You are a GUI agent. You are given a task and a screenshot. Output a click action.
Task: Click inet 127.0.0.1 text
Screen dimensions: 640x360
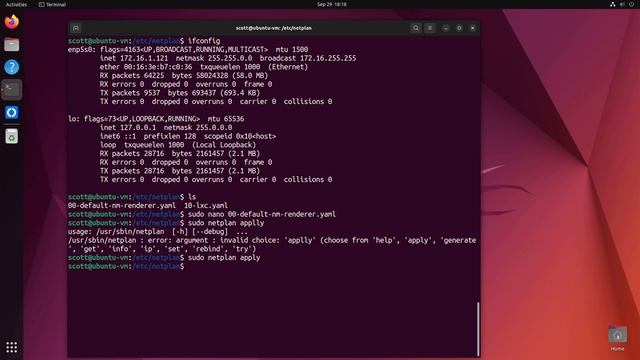[x=128, y=127]
